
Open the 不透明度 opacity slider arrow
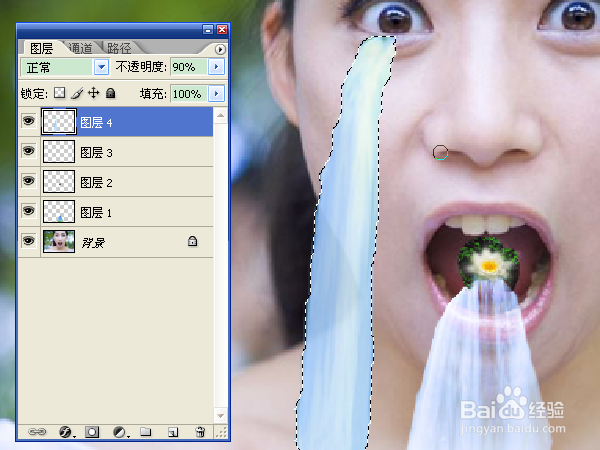[217, 67]
